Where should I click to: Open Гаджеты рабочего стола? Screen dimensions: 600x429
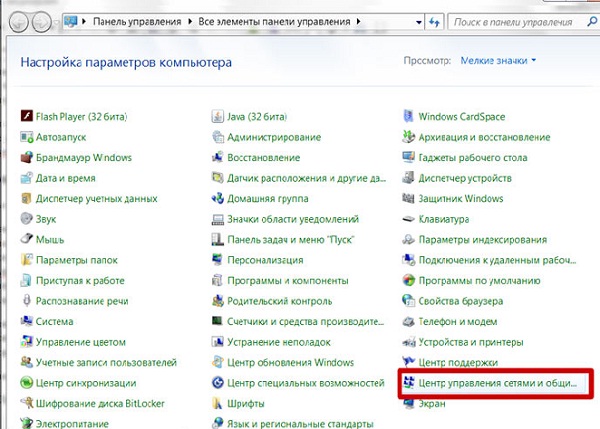pos(473,157)
